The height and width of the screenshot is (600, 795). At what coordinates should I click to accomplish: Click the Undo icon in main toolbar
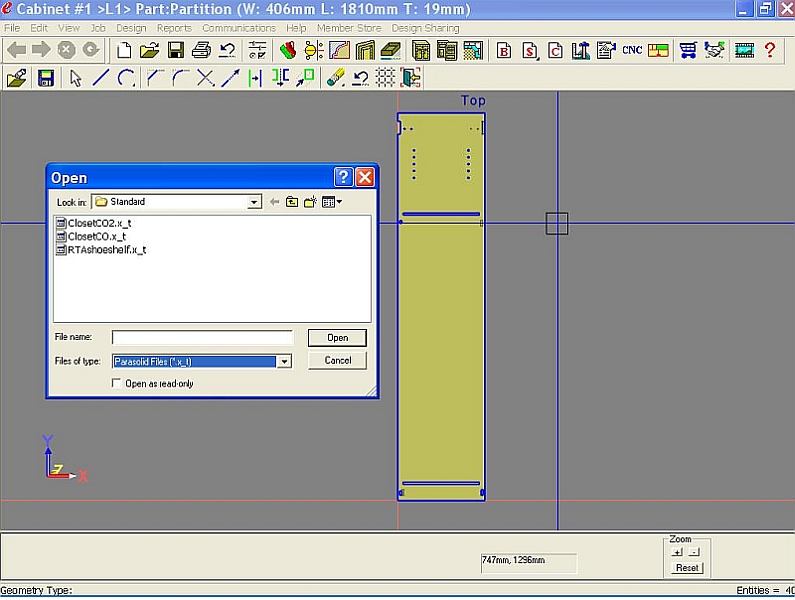[227, 50]
